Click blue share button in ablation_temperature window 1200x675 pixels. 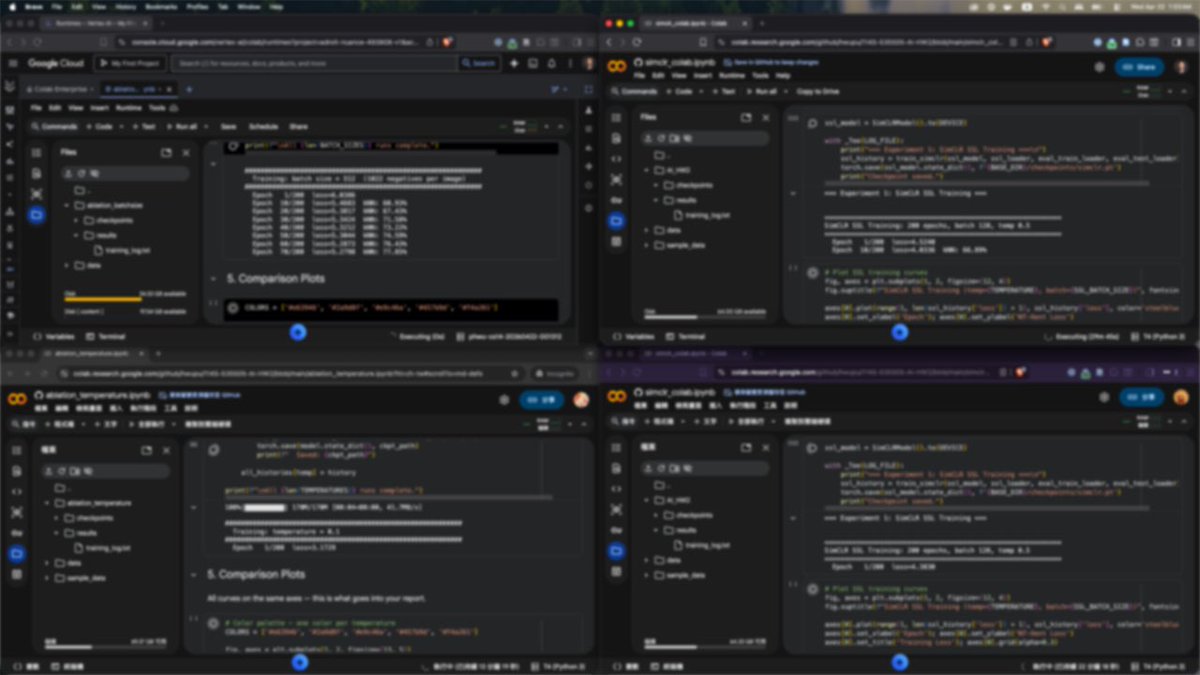click(x=541, y=399)
